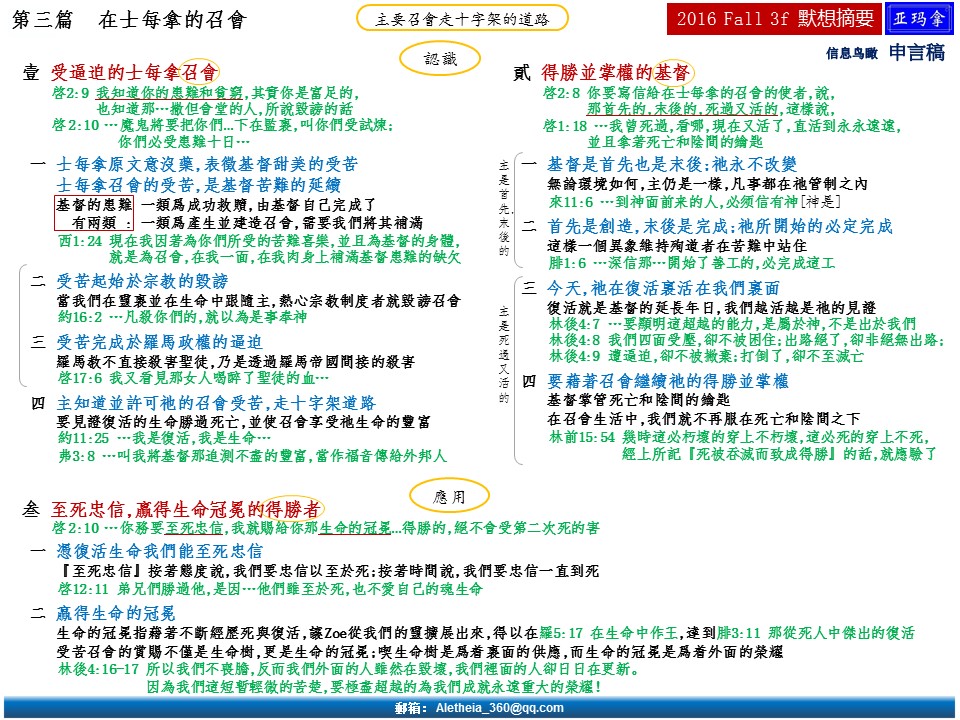Select the yellow oval '主要召會走十字架的道路'

(461, 18)
